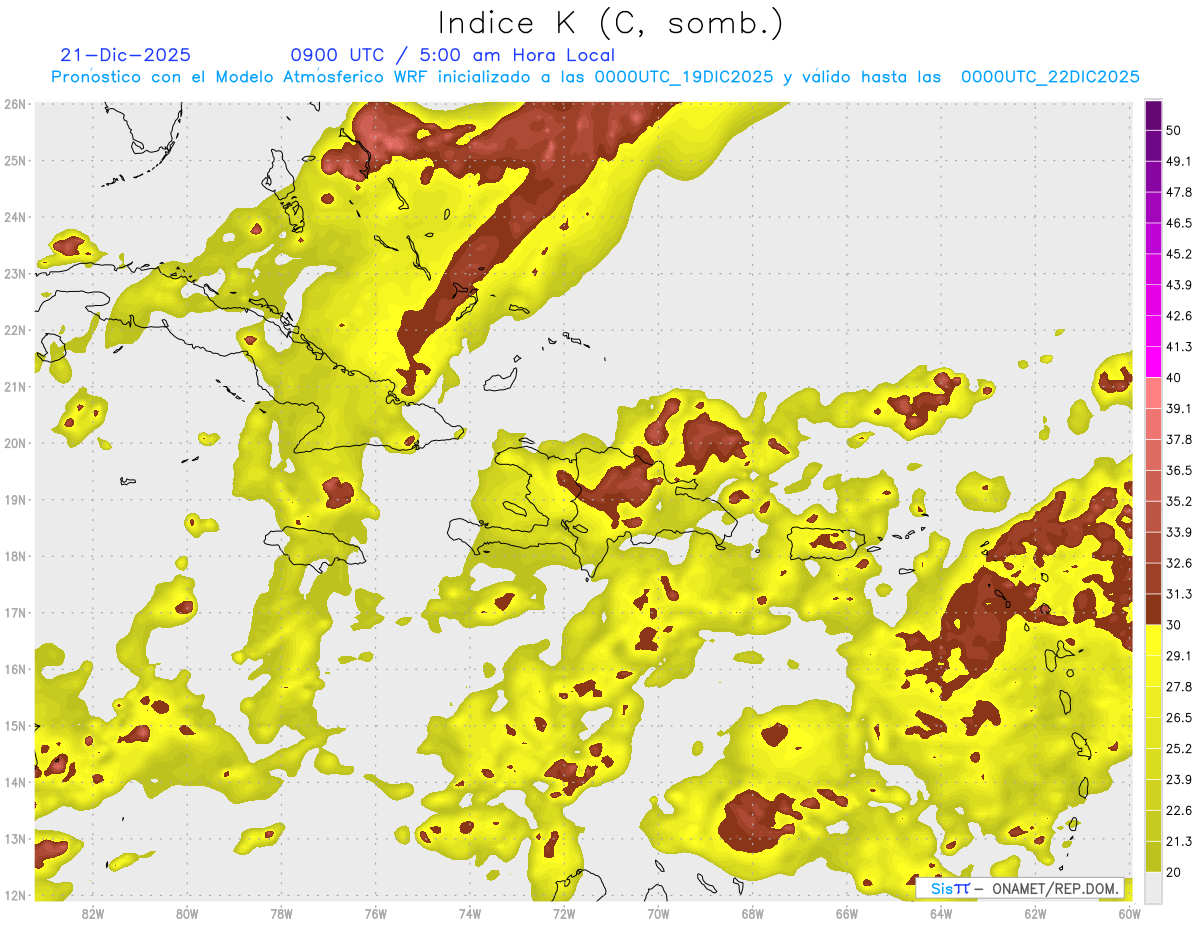Click the colorbar label '22.6'

pos(1179,810)
